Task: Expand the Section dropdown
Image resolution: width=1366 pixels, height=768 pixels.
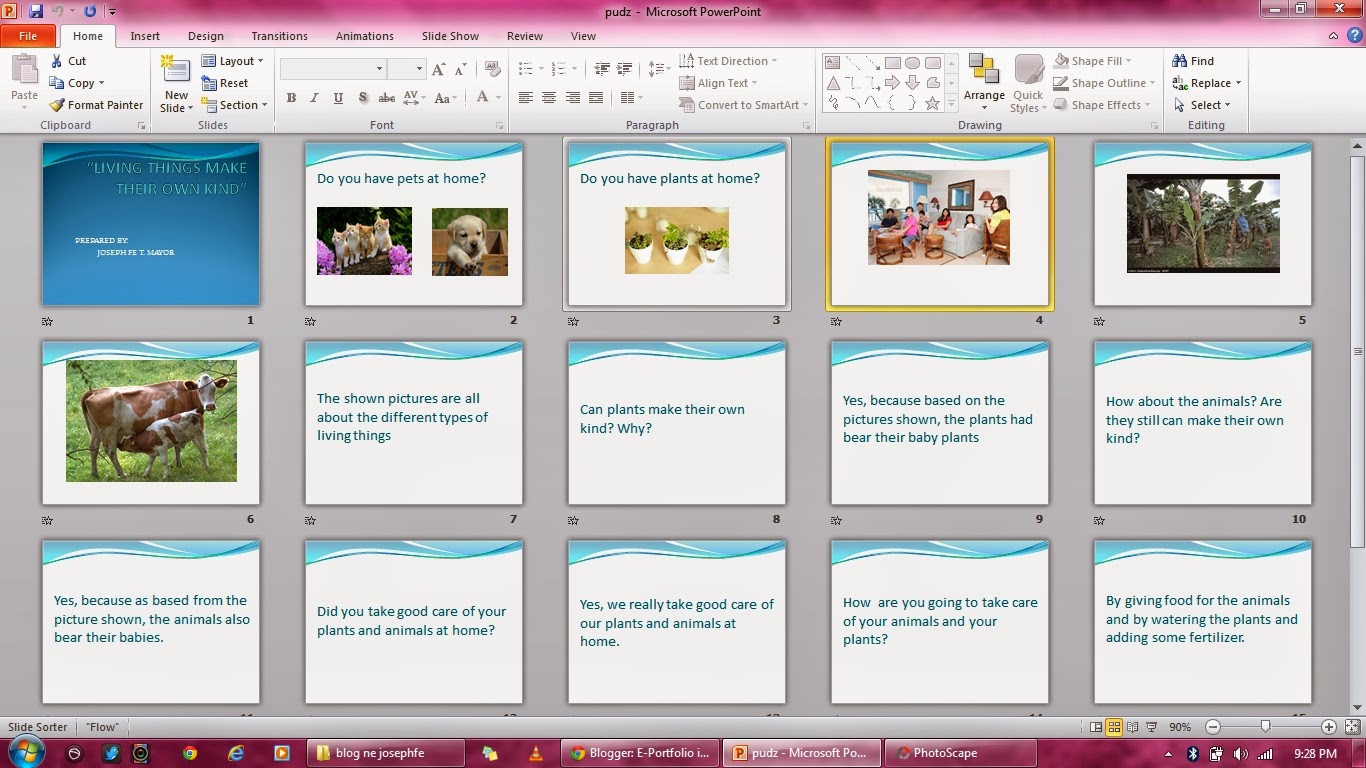Action: coord(236,104)
